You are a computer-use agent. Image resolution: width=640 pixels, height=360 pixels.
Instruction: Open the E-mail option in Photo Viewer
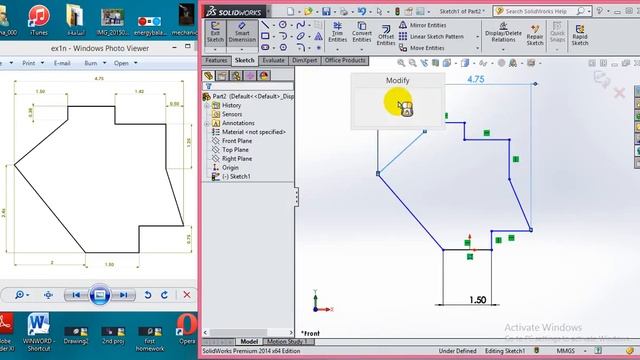point(62,63)
